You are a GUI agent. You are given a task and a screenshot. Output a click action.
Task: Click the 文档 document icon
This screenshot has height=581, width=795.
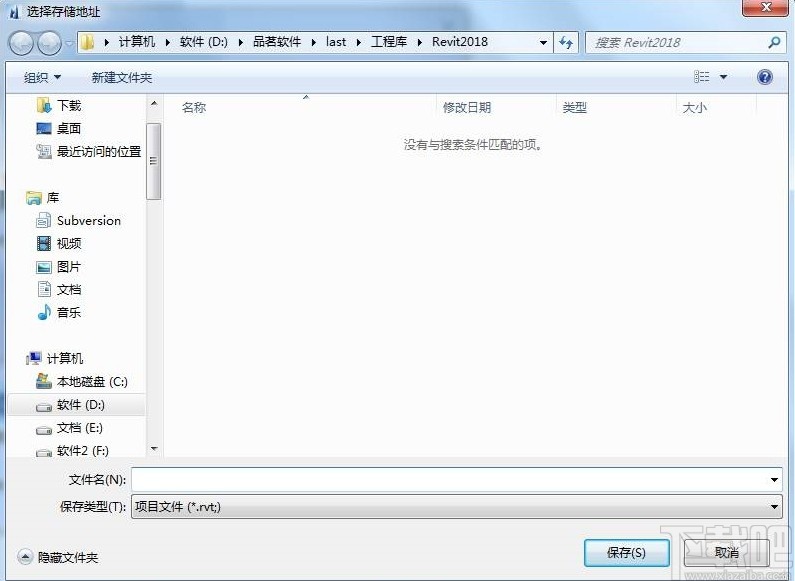click(44, 289)
